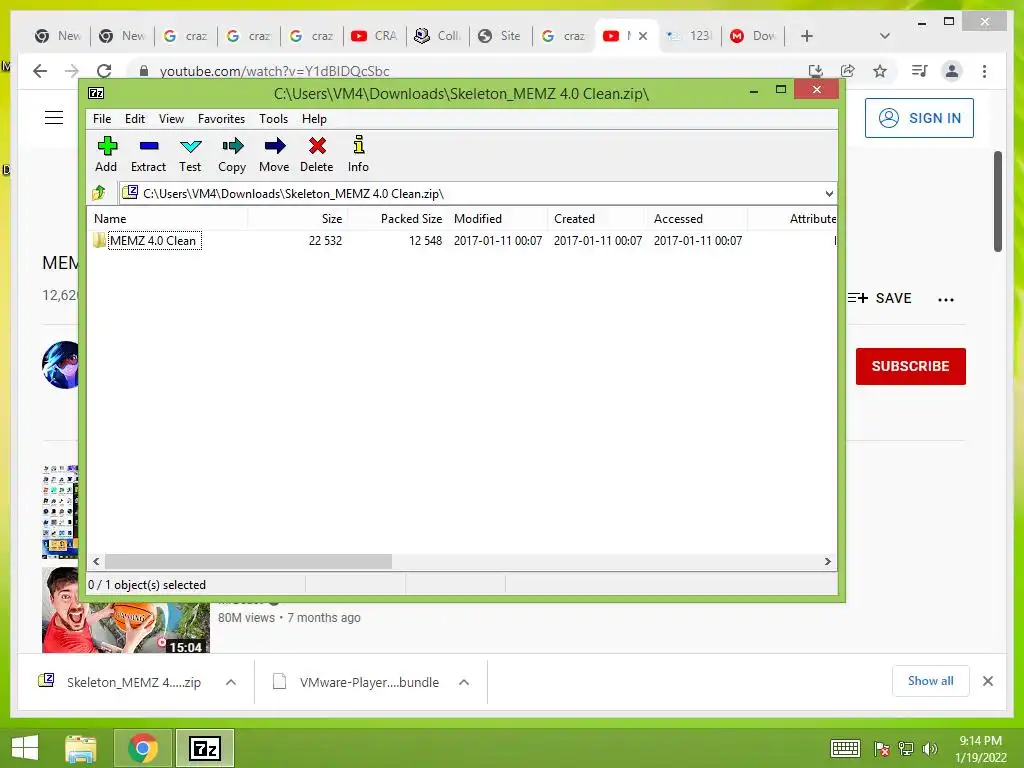Image resolution: width=1024 pixels, height=768 pixels.
Task: Sort by the Size column header
Action: point(297,219)
